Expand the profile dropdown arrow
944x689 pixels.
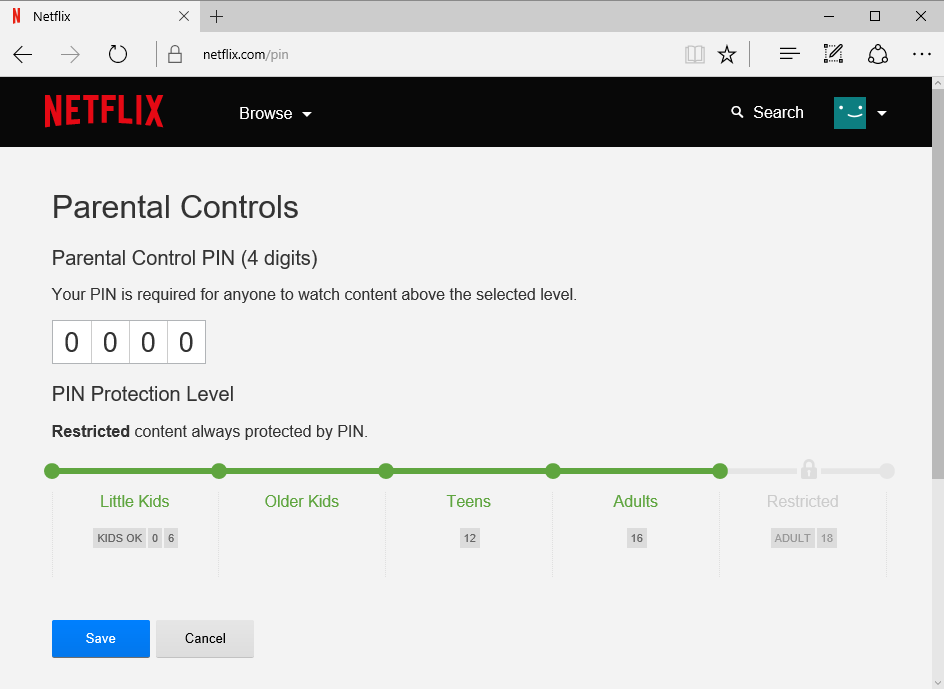(882, 113)
